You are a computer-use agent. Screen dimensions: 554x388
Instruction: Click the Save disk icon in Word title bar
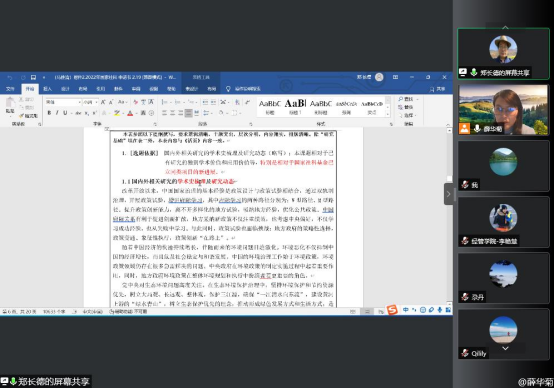33,77
